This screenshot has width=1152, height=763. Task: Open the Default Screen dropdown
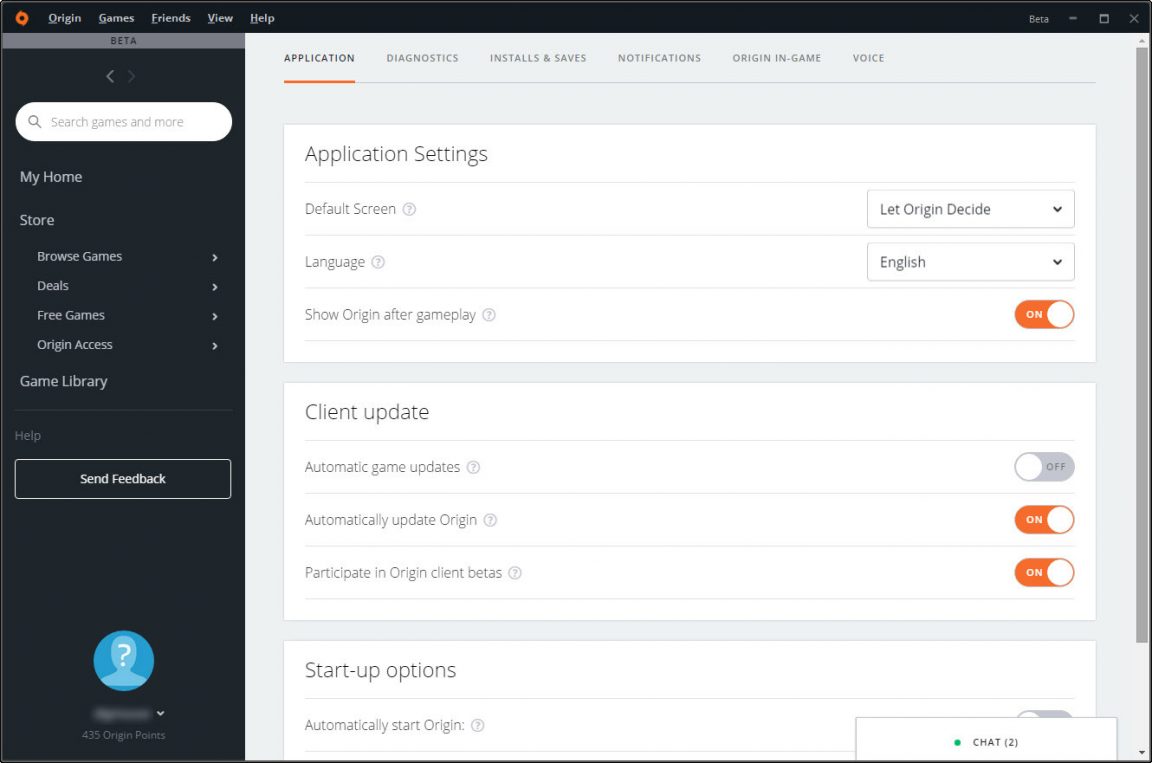click(970, 209)
